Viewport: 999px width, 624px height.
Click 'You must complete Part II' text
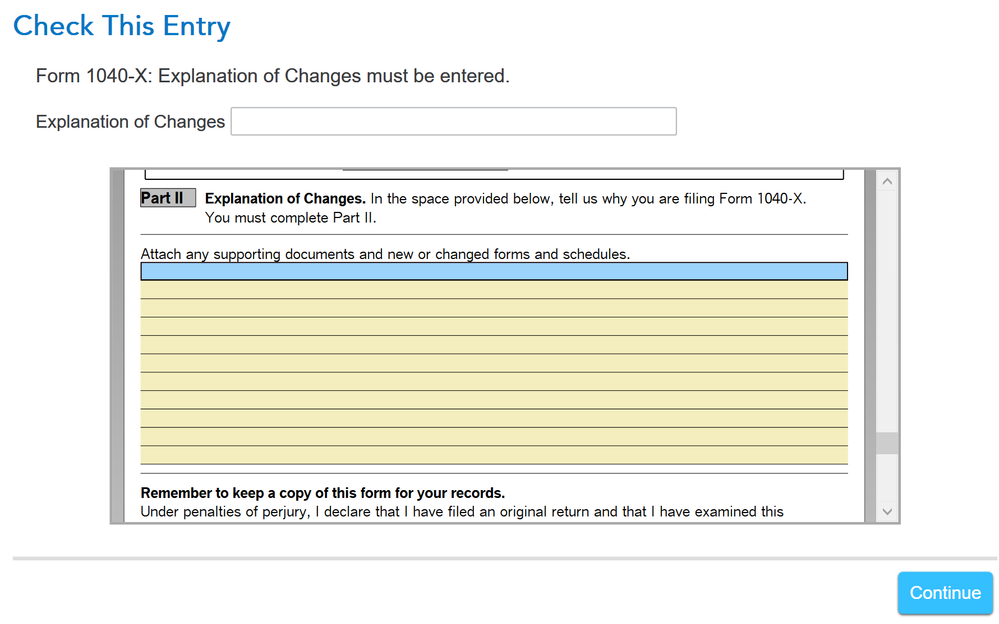pos(290,218)
